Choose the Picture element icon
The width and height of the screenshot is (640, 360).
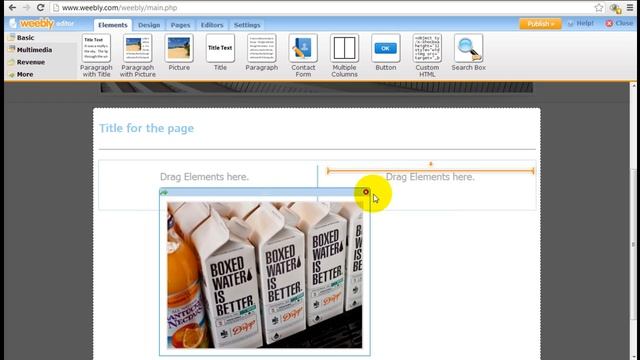coord(179,48)
